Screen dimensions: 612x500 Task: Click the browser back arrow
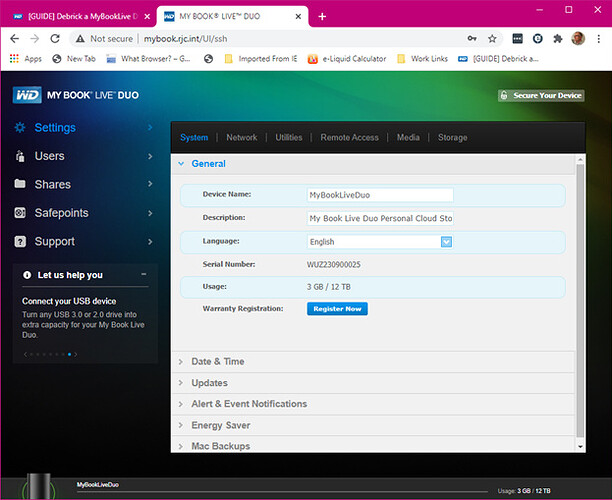[x=14, y=39]
